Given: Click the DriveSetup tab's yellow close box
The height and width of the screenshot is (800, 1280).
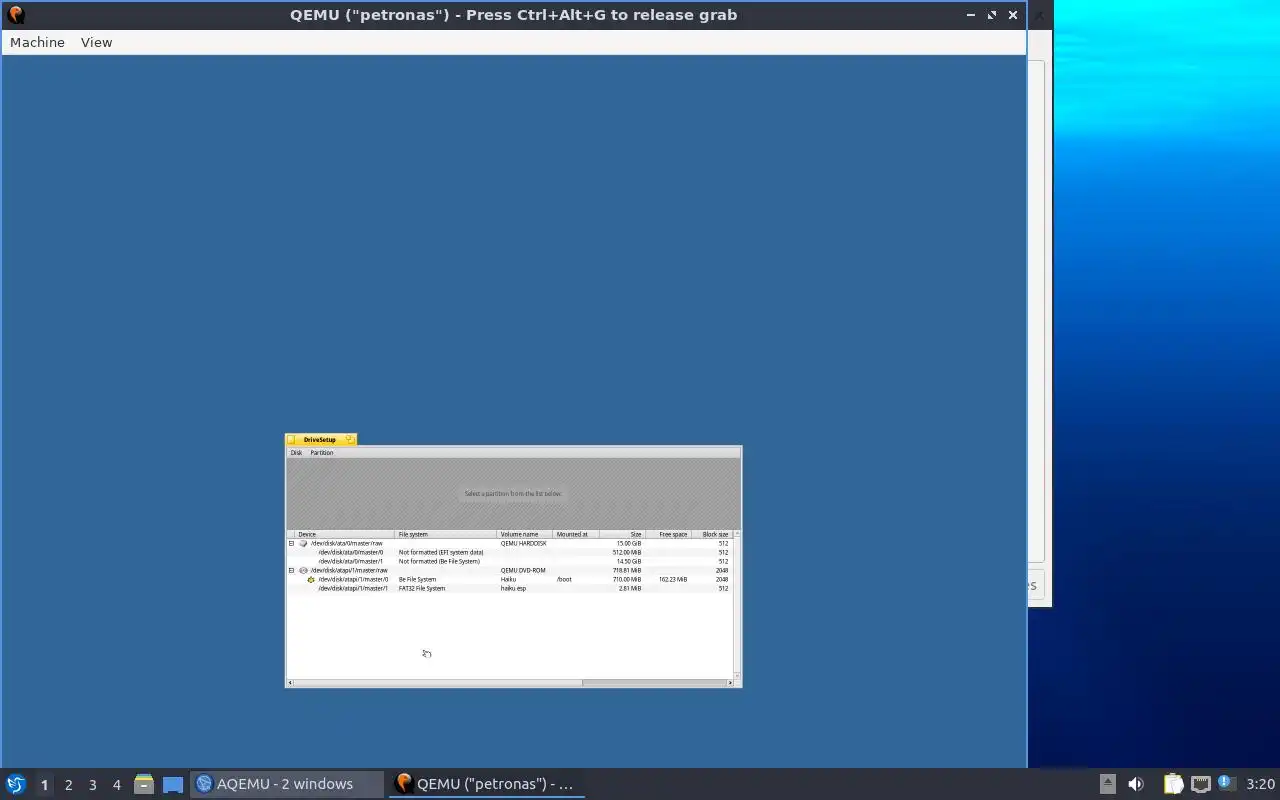Looking at the screenshot, I should 290,440.
